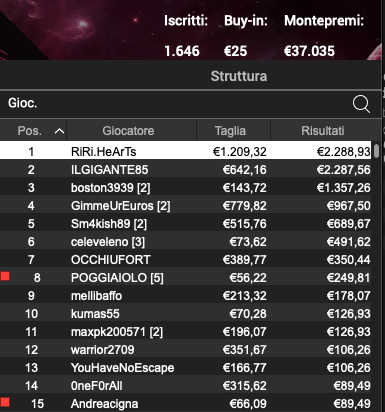This screenshot has width=385, height=412.
Task: Click the leaderboard vertical scrollbar thumb
Action: tap(376, 150)
